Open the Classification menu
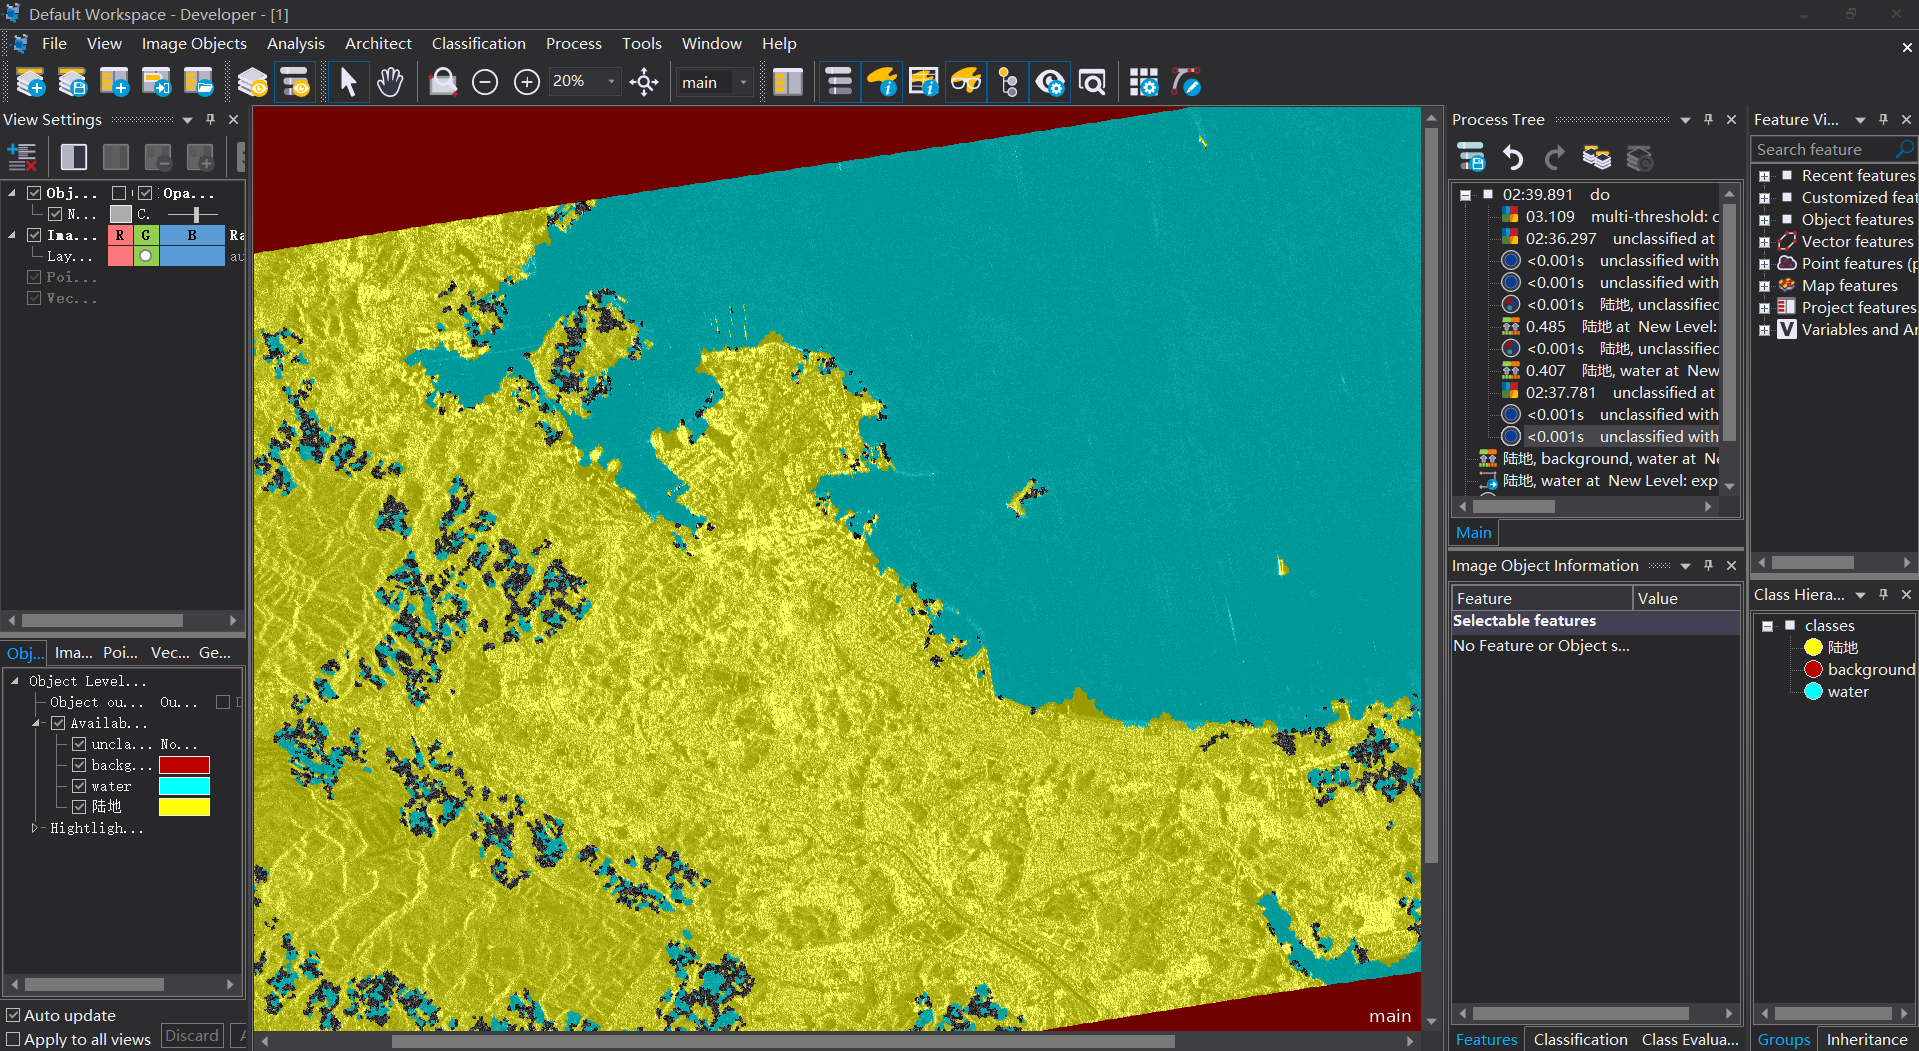Image resolution: width=1919 pixels, height=1051 pixels. [x=478, y=44]
